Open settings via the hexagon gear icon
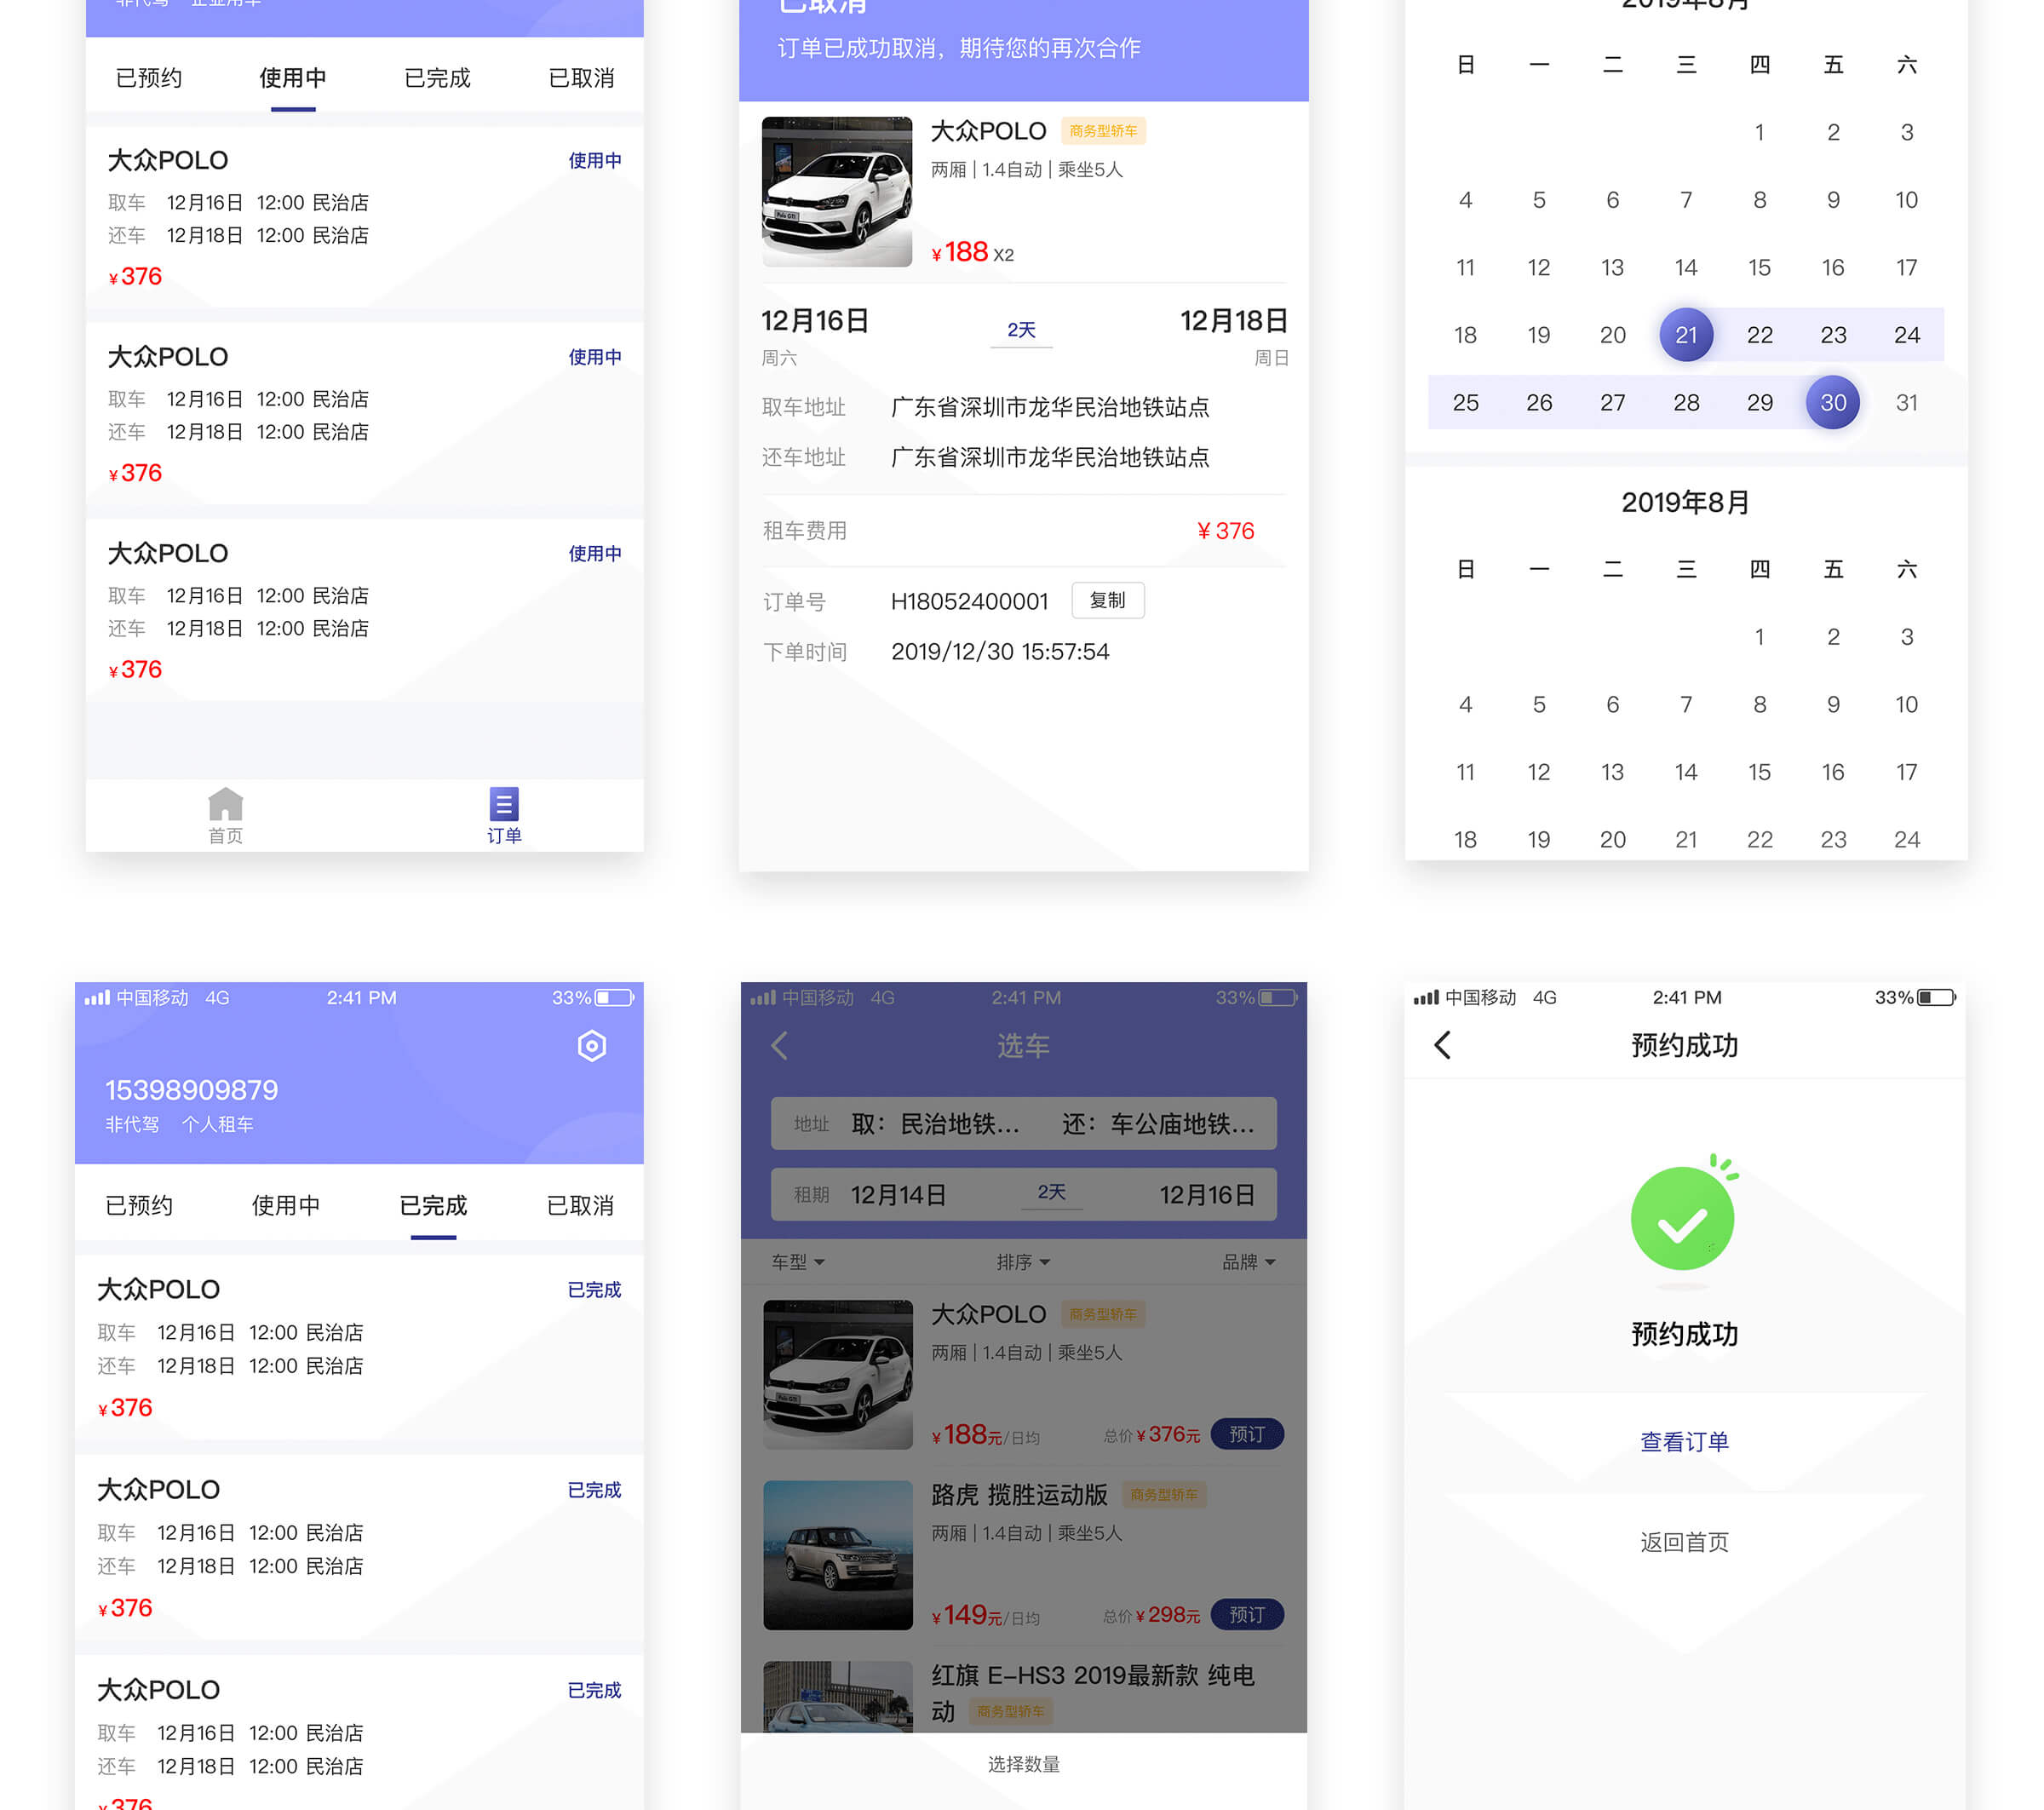This screenshot has width=2044, height=1810. tap(592, 1046)
